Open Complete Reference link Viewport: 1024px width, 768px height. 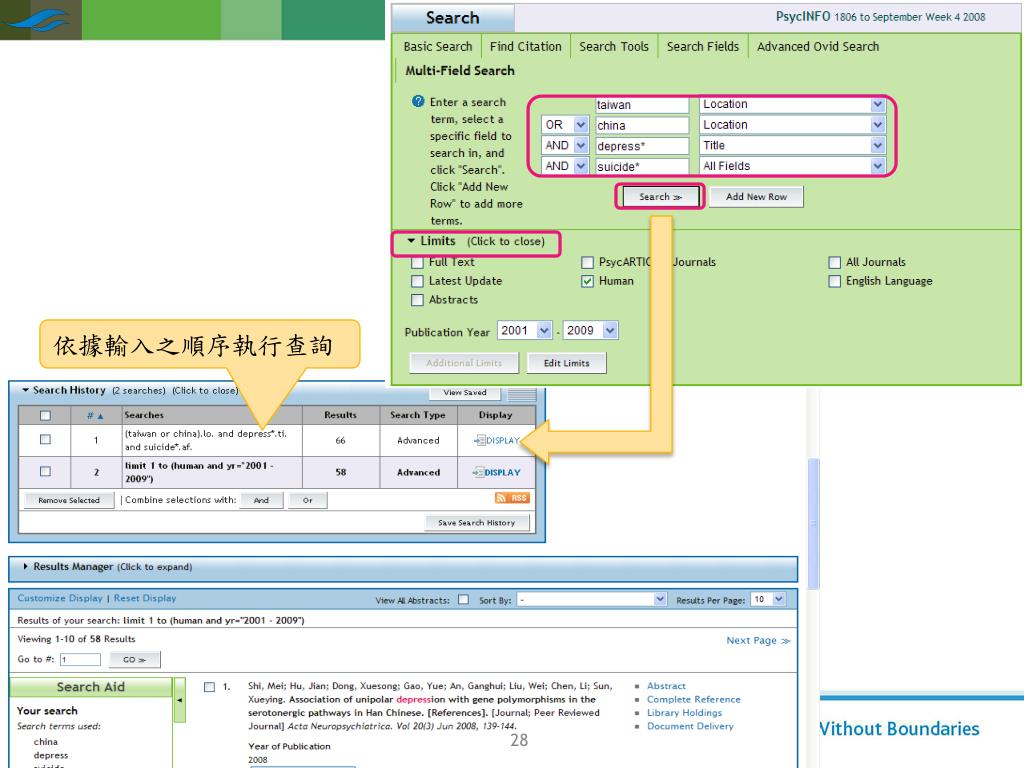tap(694, 699)
